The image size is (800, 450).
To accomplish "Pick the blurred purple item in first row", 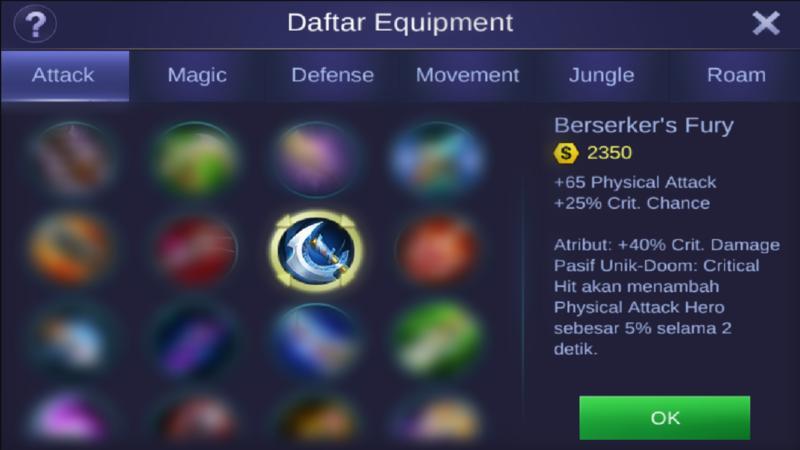I will tap(316, 159).
